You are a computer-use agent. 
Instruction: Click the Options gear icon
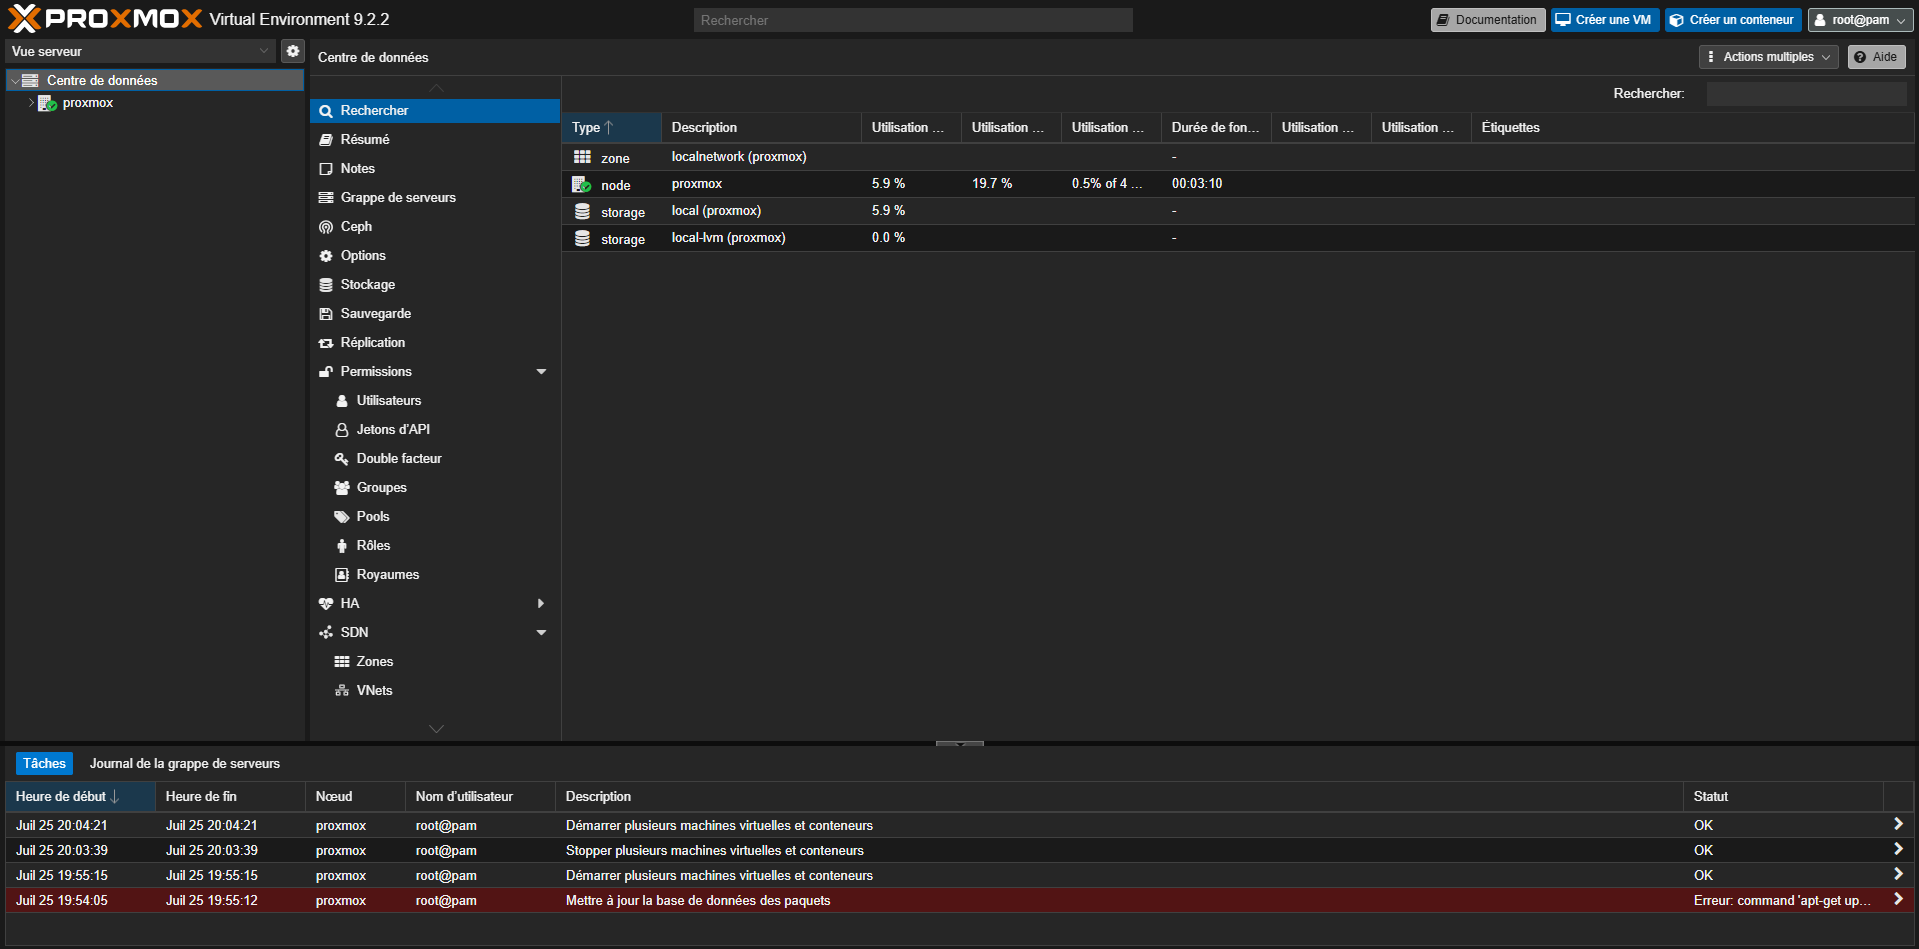(326, 256)
